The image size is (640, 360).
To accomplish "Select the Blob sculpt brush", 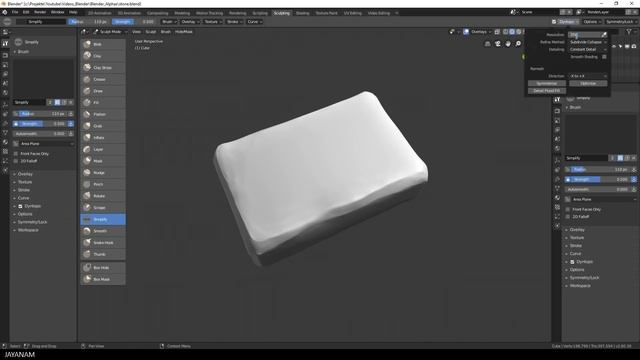I will click(103, 44).
